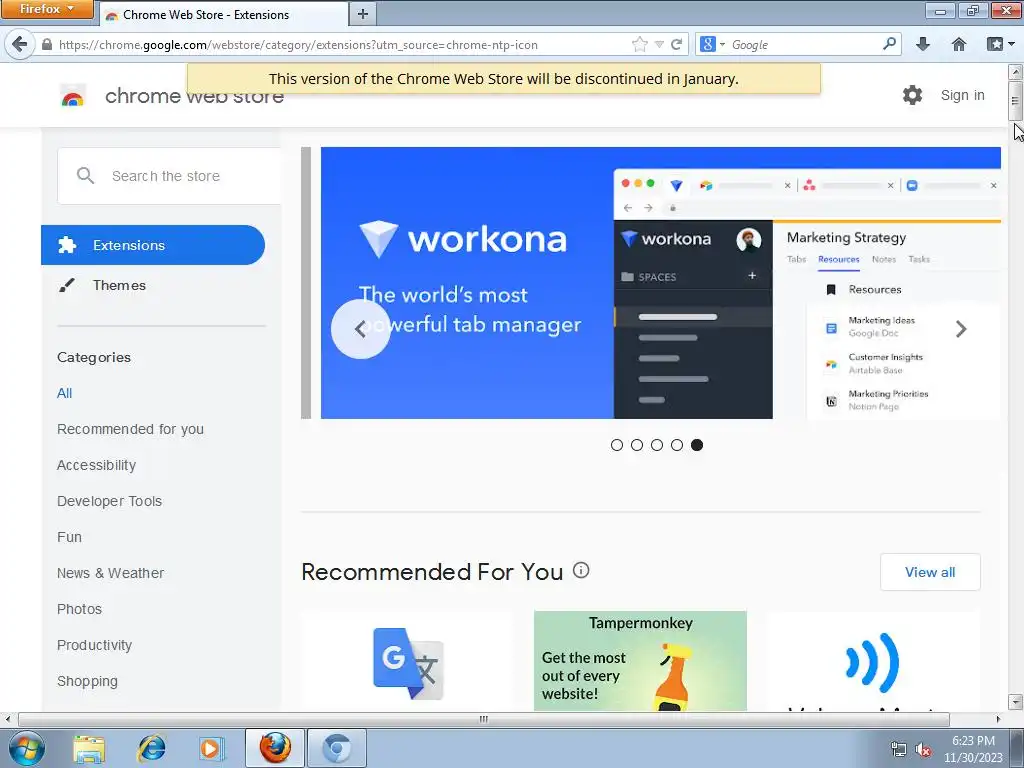This screenshot has width=1024, height=768.
Task: Click the Firefox URL address field
Action: click(340, 44)
